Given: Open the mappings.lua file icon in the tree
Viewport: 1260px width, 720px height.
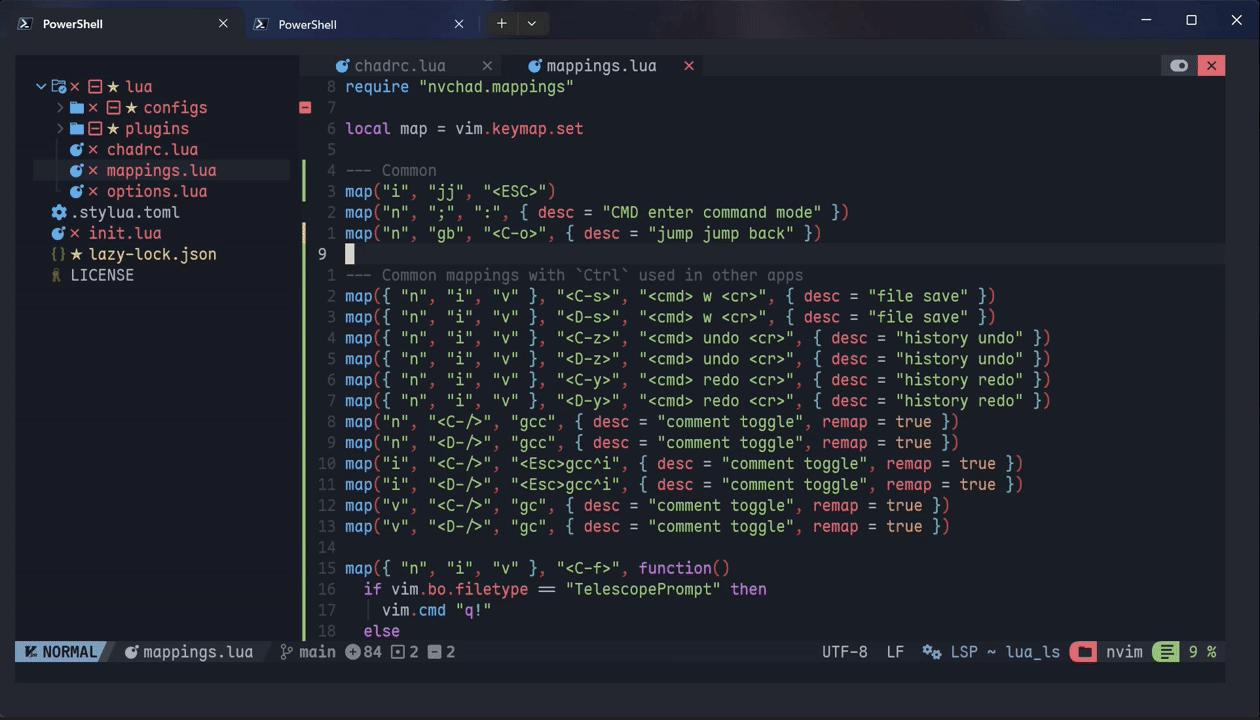Looking at the screenshot, I should coord(78,170).
